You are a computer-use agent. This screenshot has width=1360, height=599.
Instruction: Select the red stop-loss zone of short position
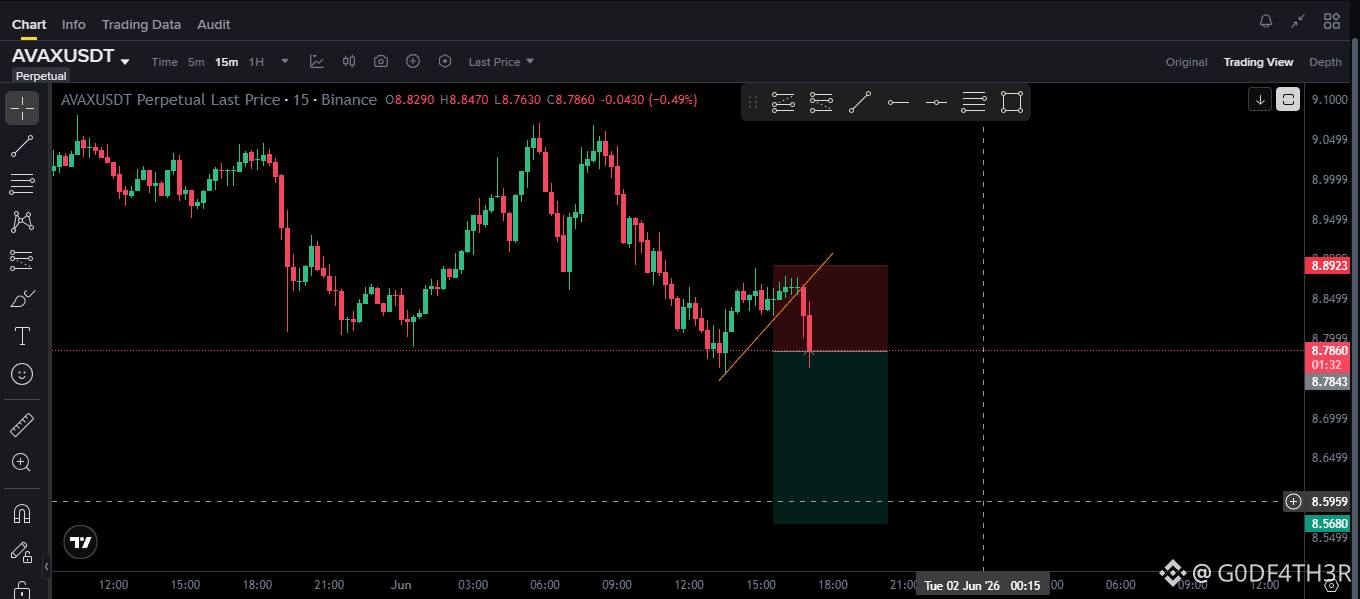[830, 308]
